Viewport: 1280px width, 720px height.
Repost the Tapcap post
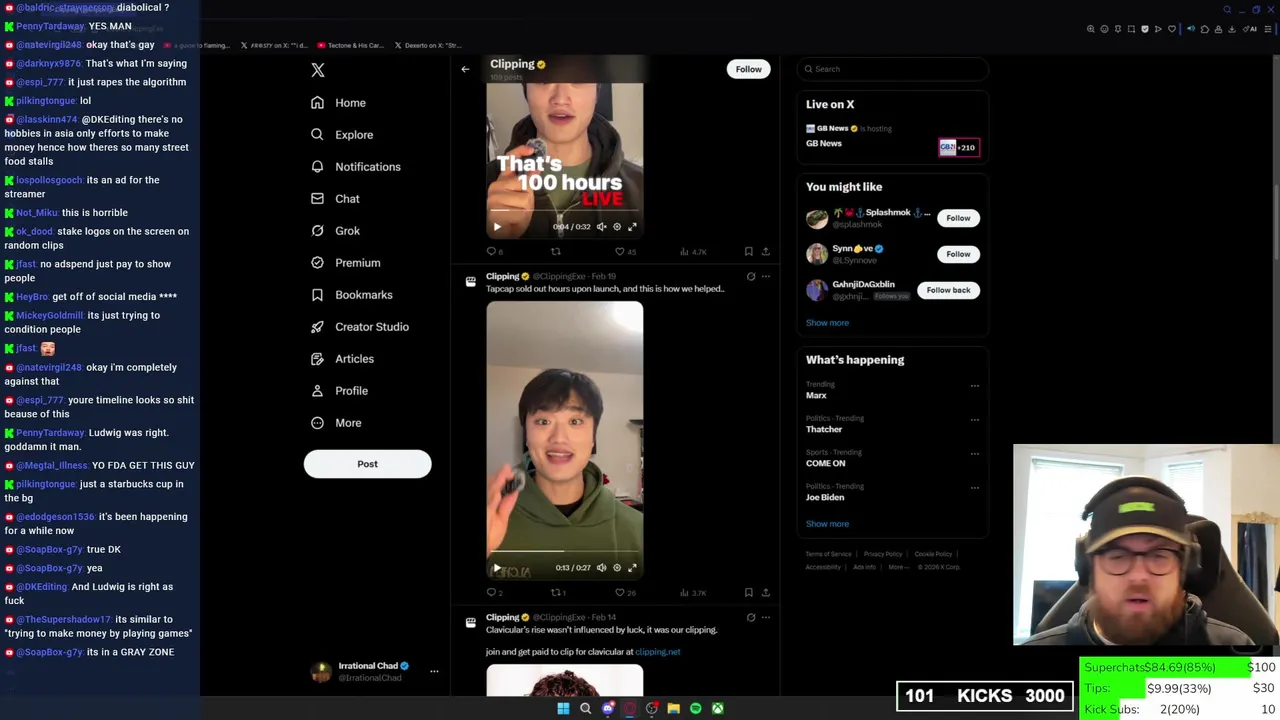(558, 593)
